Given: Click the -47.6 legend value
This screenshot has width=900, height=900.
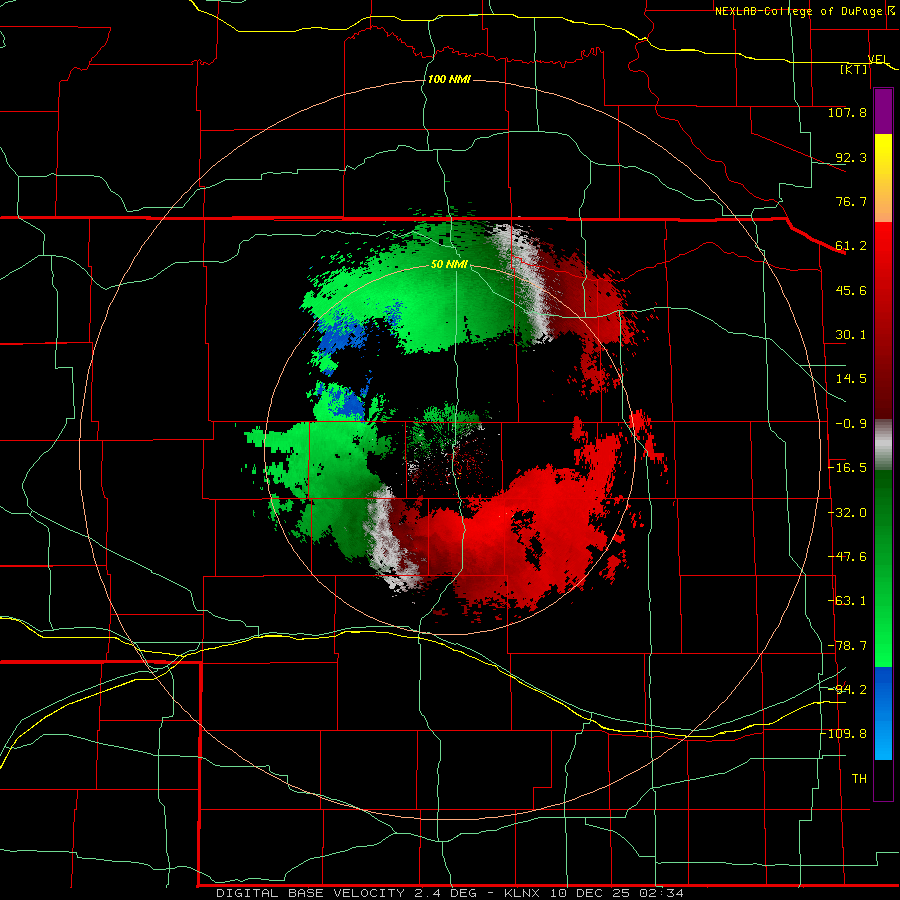Looking at the screenshot, I should (847, 557).
